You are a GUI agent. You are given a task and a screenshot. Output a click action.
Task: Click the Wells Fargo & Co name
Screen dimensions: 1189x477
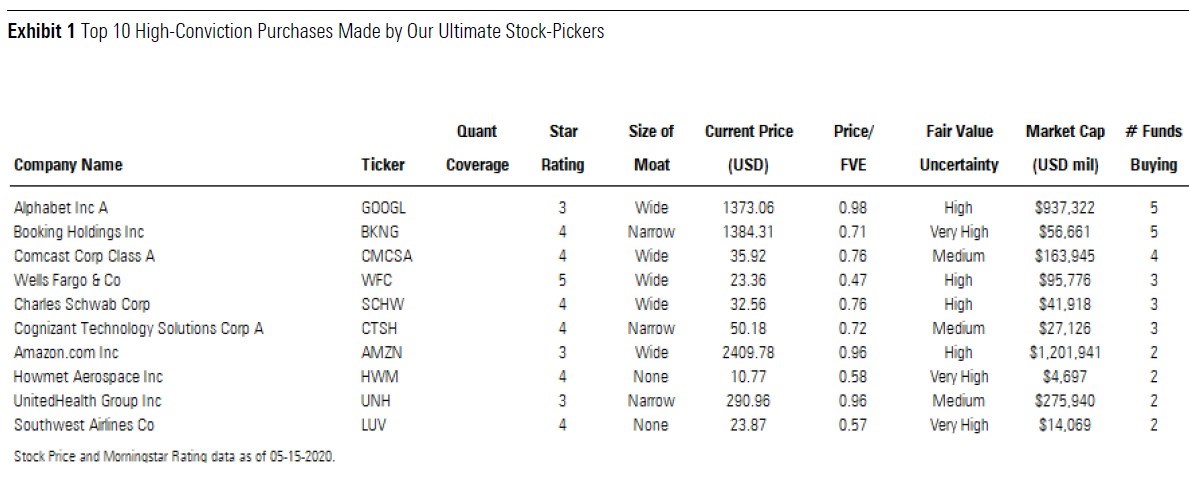pyautogui.click(x=67, y=280)
